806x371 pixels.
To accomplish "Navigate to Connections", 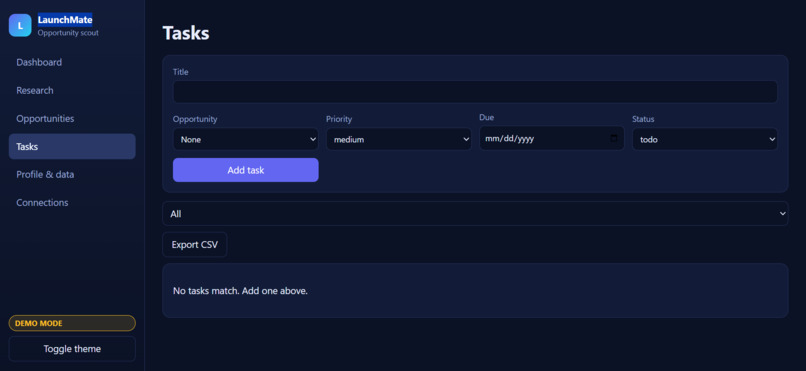I will 72,202.
